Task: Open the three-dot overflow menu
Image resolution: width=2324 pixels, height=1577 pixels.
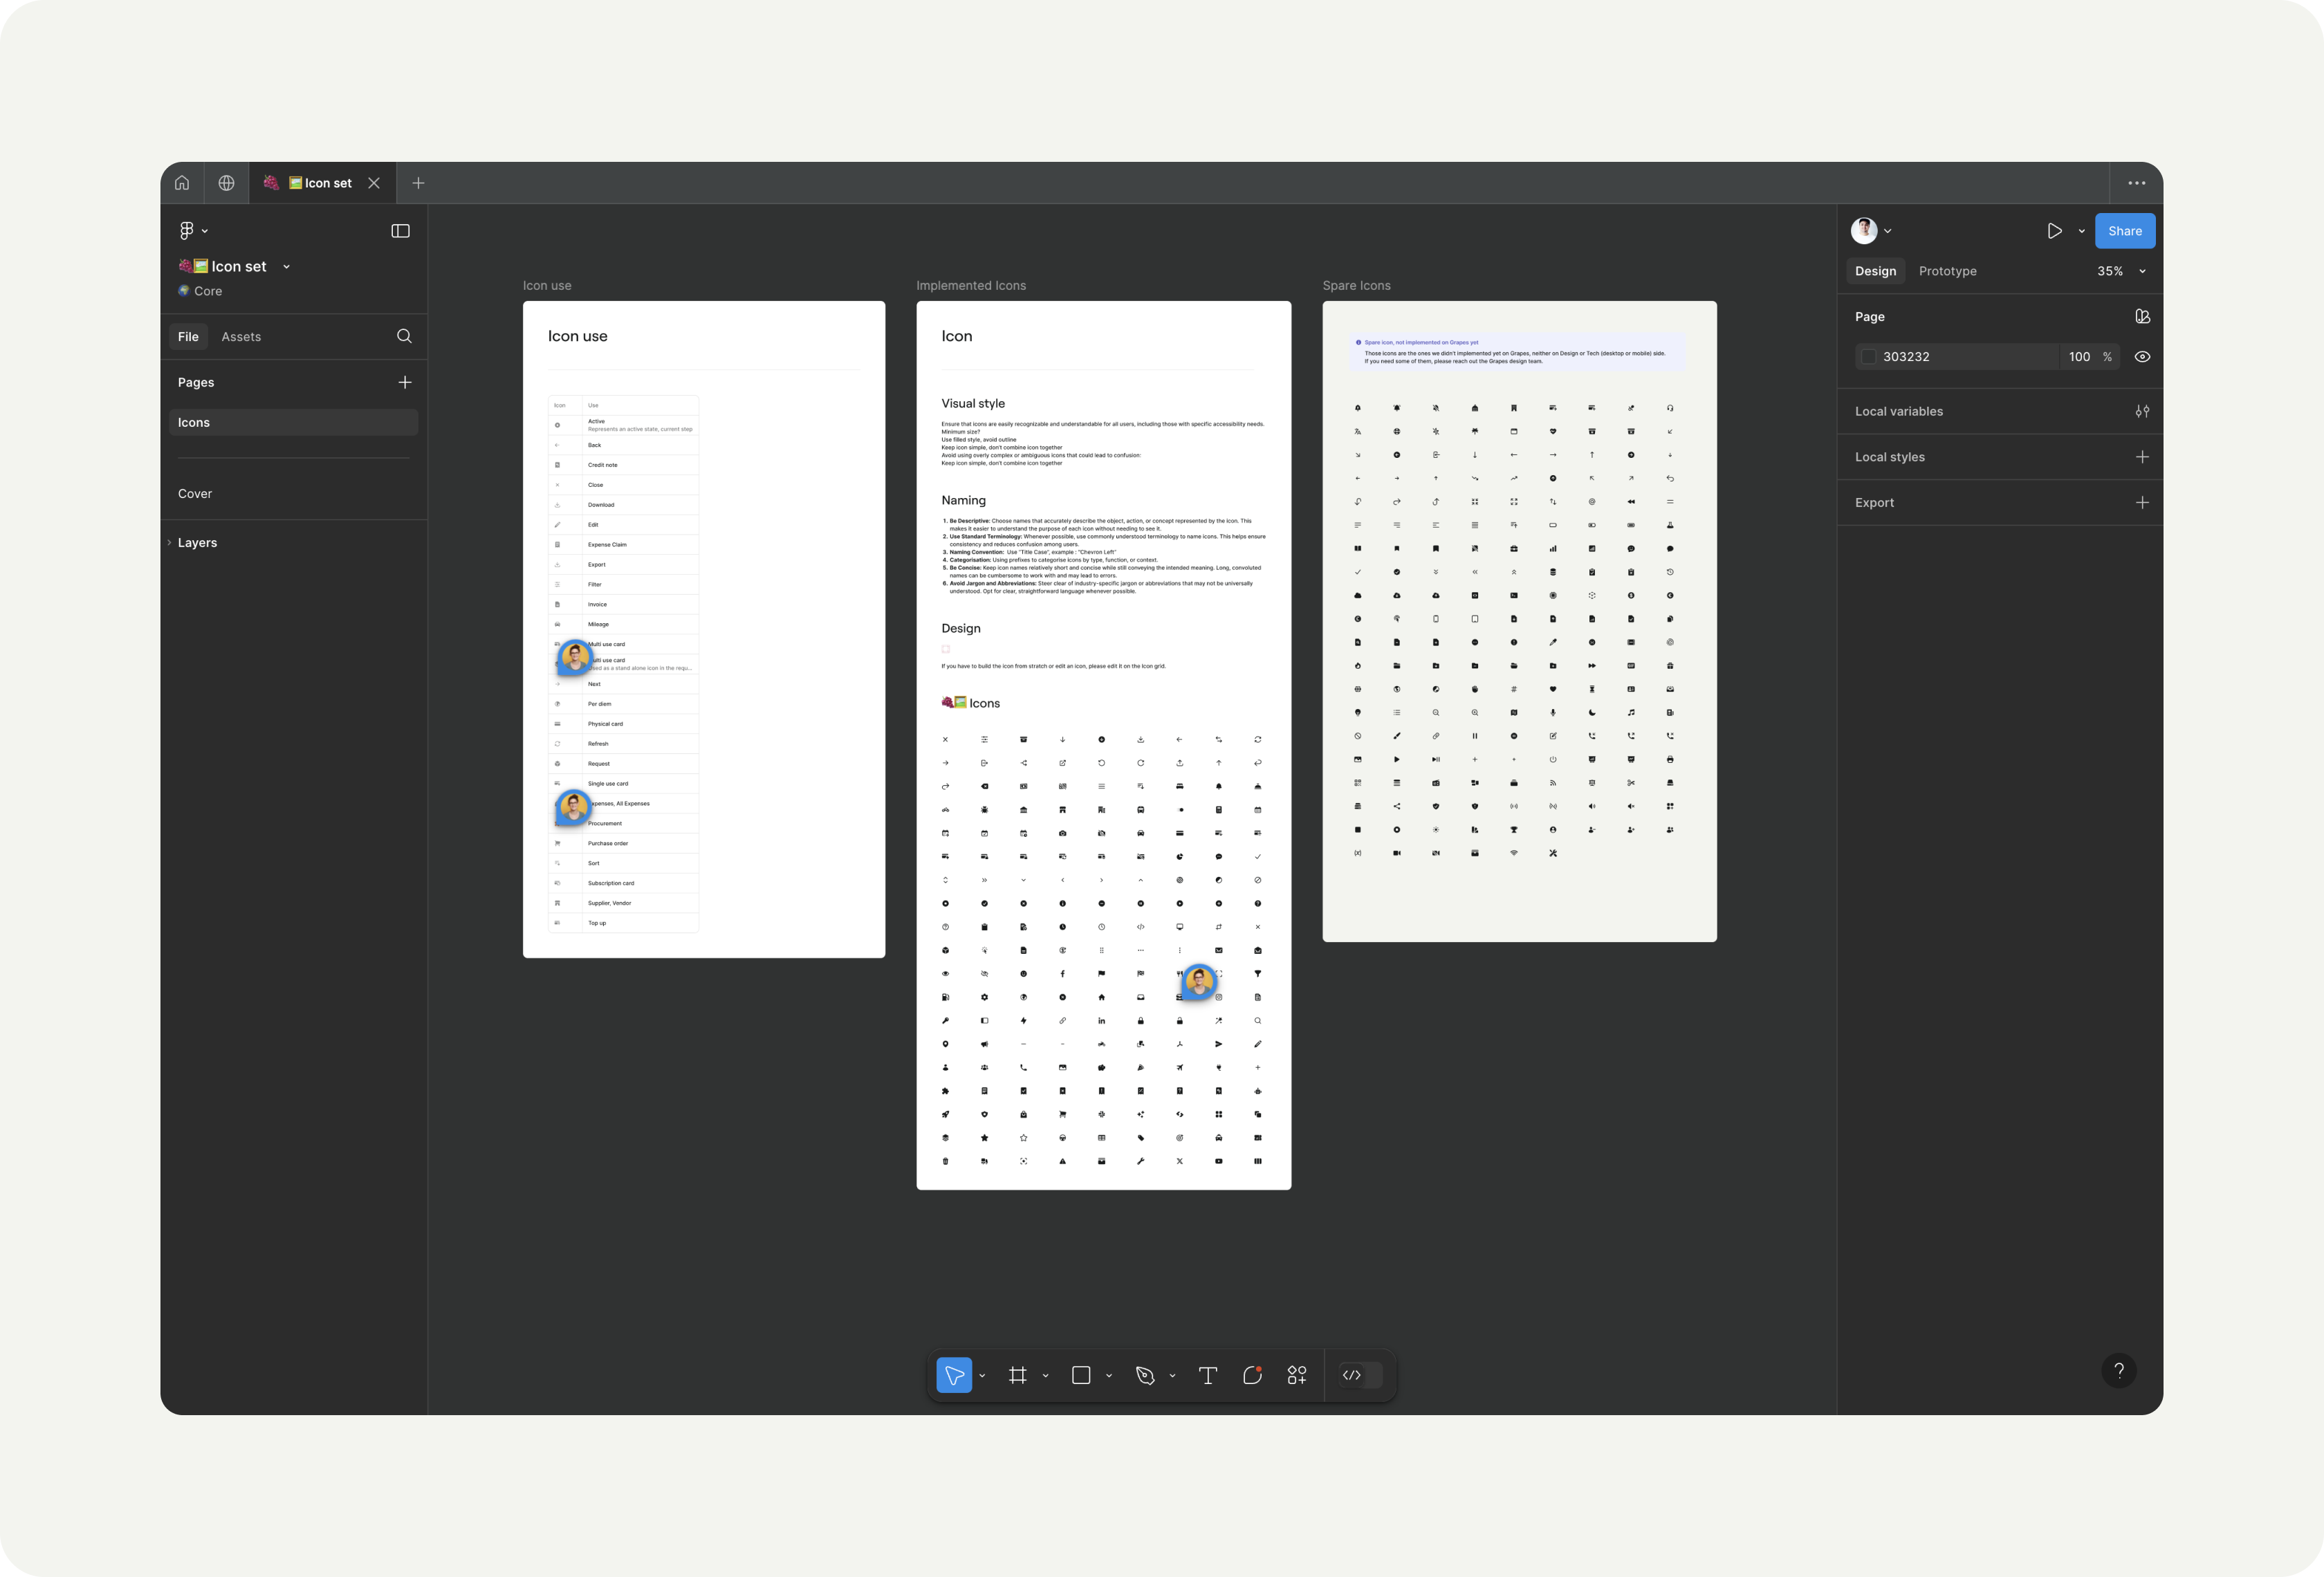Action: pos(2137,183)
